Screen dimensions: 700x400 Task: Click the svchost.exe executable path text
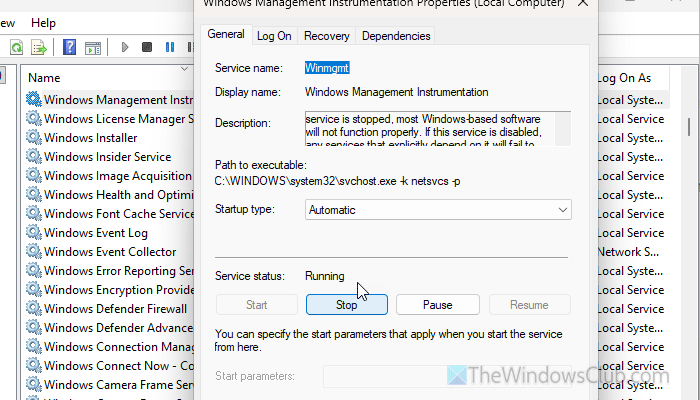(338, 181)
